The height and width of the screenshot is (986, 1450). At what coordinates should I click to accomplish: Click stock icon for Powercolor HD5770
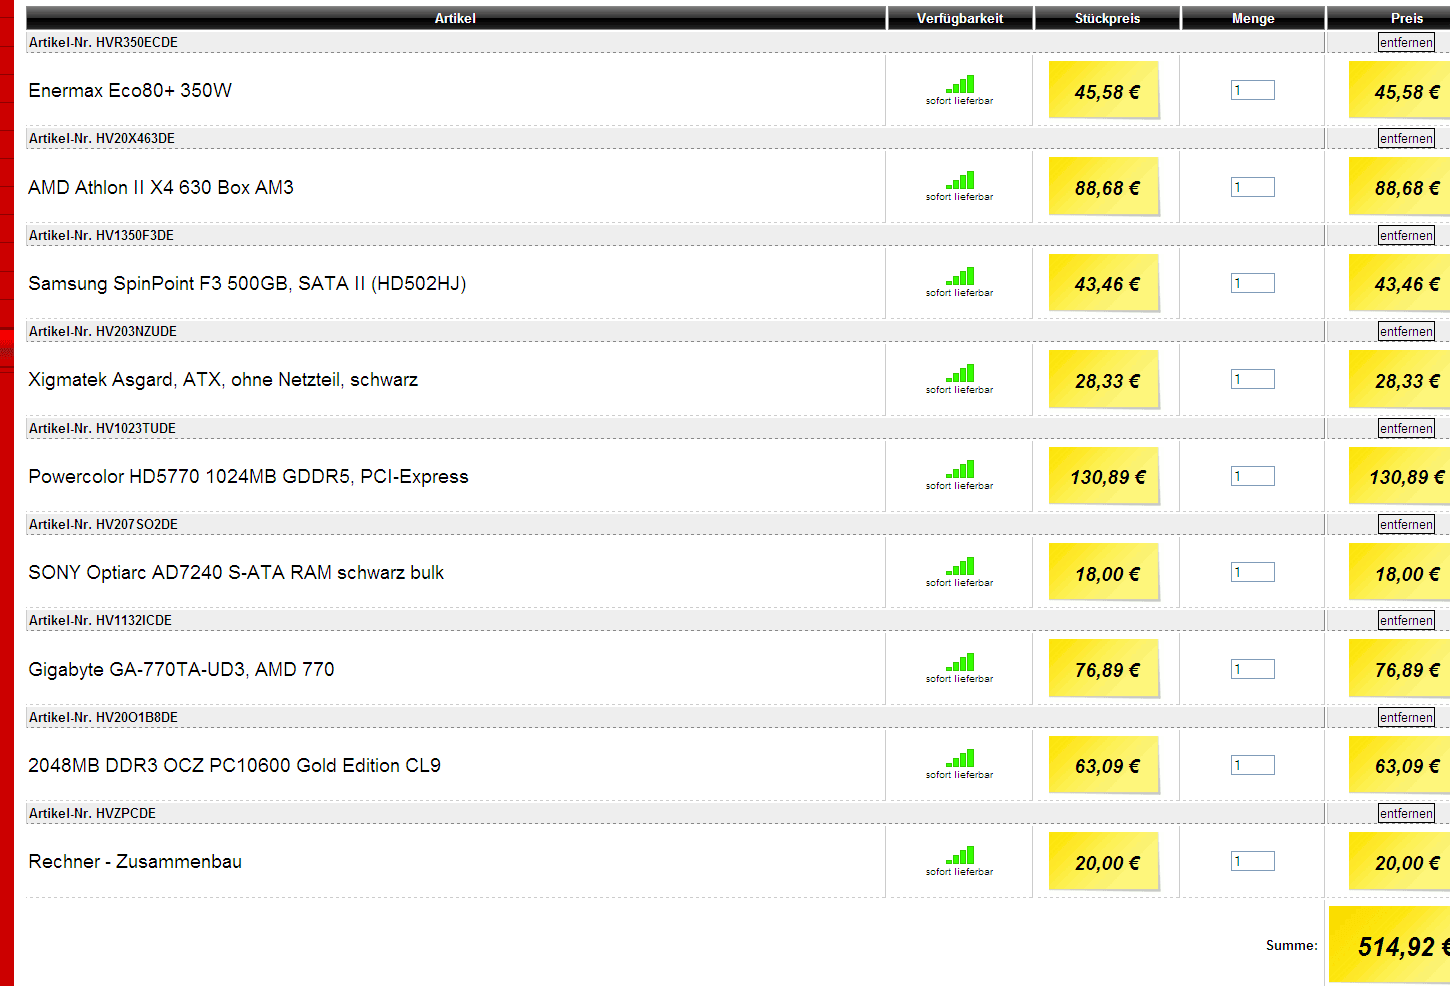[x=960, y=470]
